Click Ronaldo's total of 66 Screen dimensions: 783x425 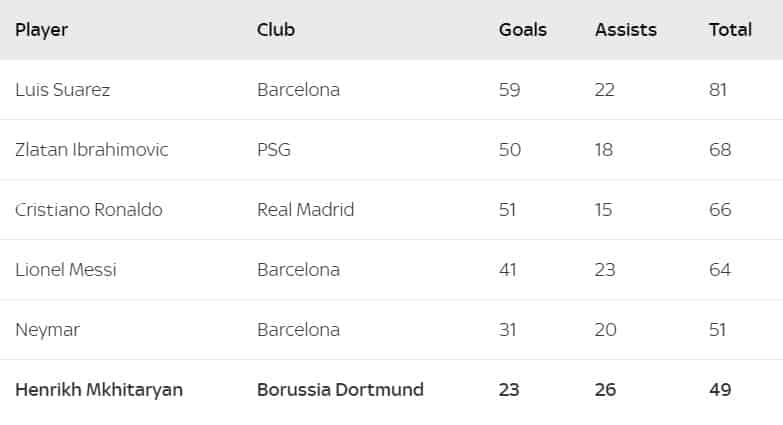pyautogui.click(x=720, y=210)
